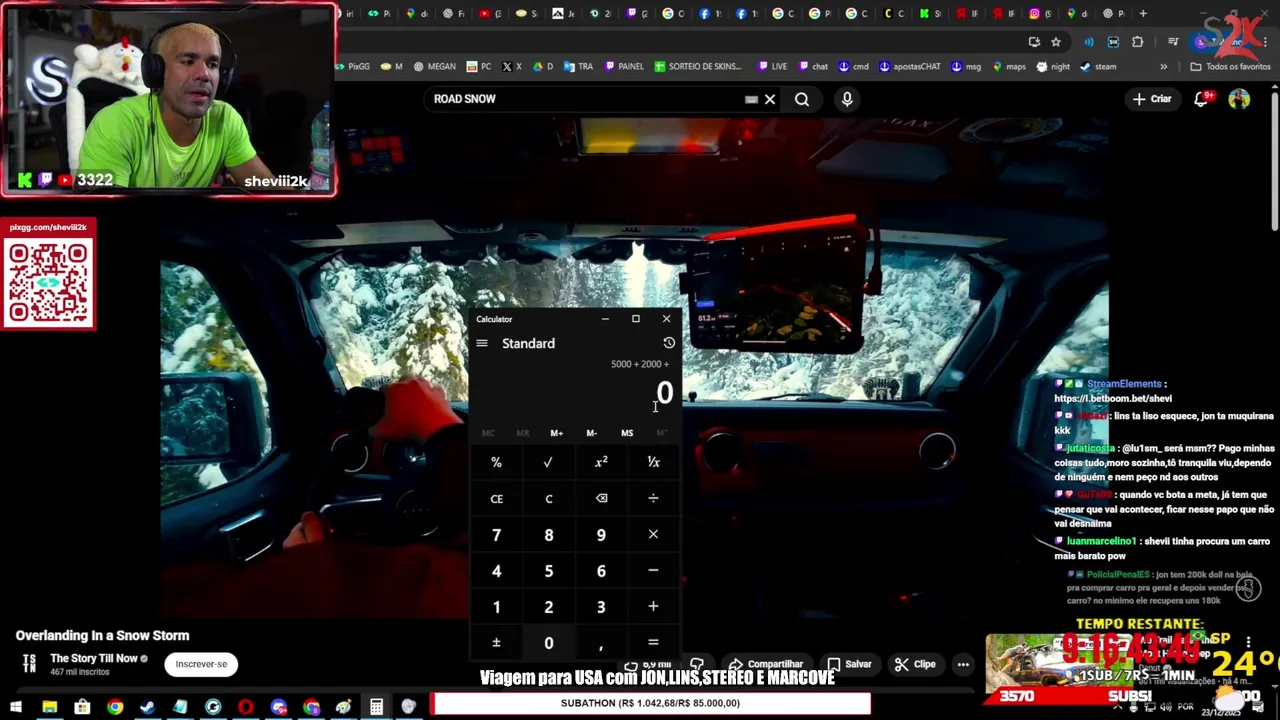Click digit 0 on Calculator
This screenshot has width=1280, height=720.
coord(548,642)
